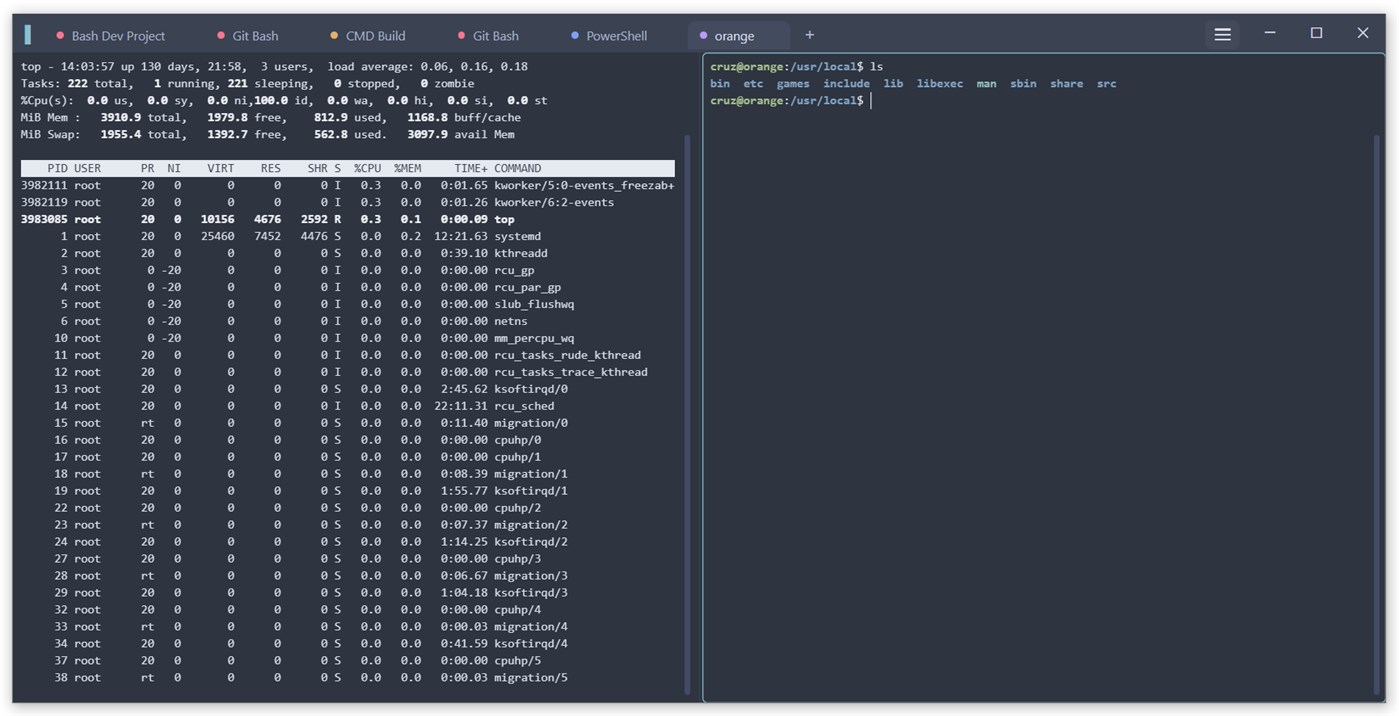Click the Tasks summary line in top
Screen dimensions: 1399x716
[x=247, y=84]
